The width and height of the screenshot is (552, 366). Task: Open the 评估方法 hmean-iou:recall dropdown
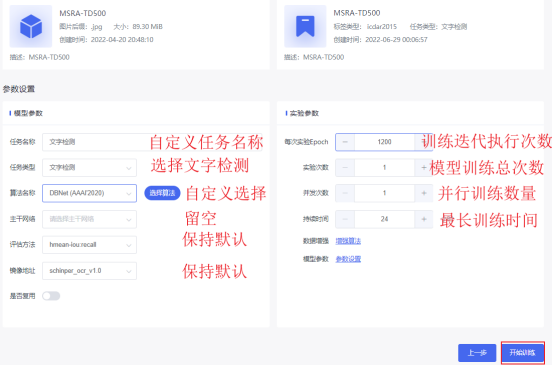tap(89, 245)
